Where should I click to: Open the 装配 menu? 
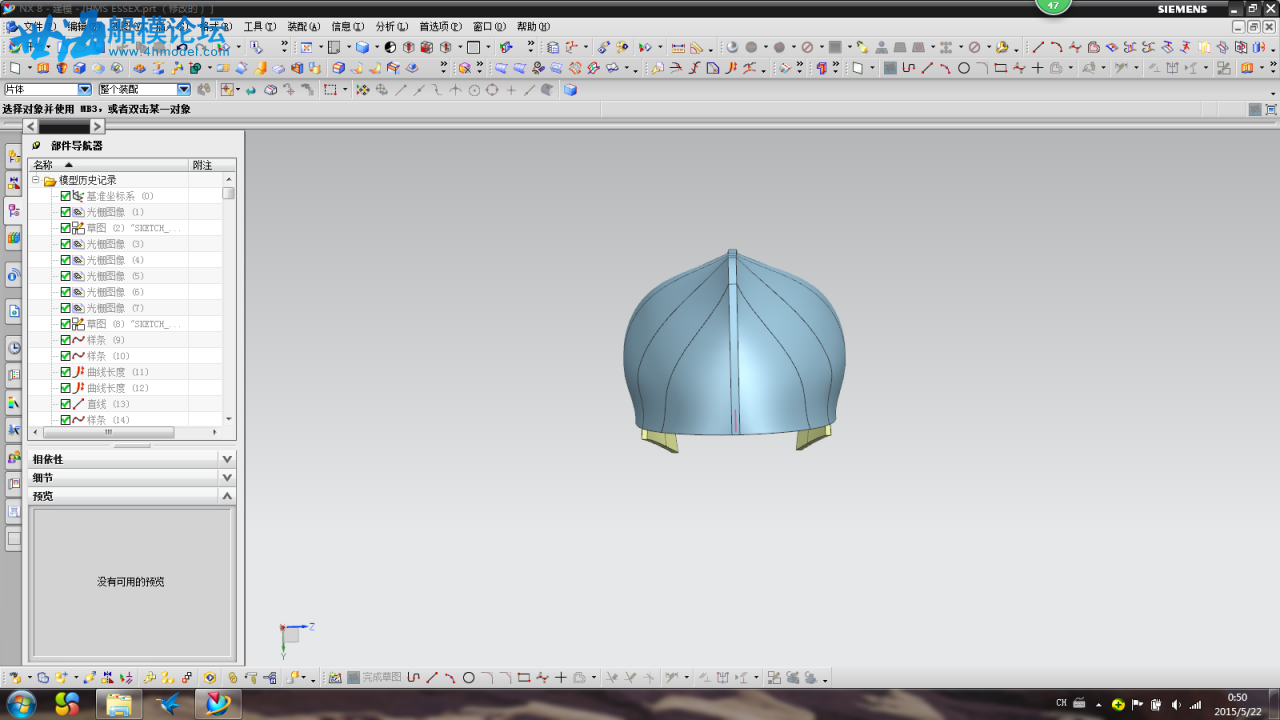pyautogui.click(x=304, y=27)
